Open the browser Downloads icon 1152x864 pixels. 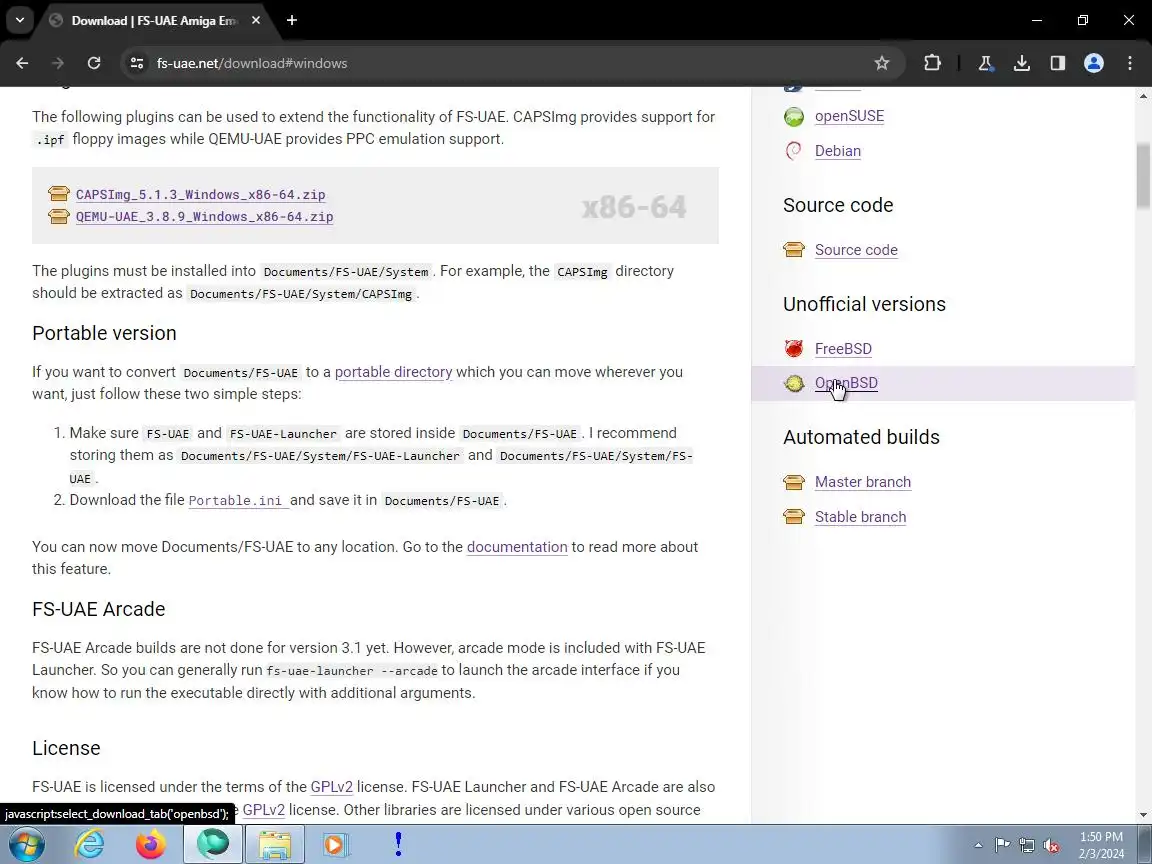(x=1021, y=63)
